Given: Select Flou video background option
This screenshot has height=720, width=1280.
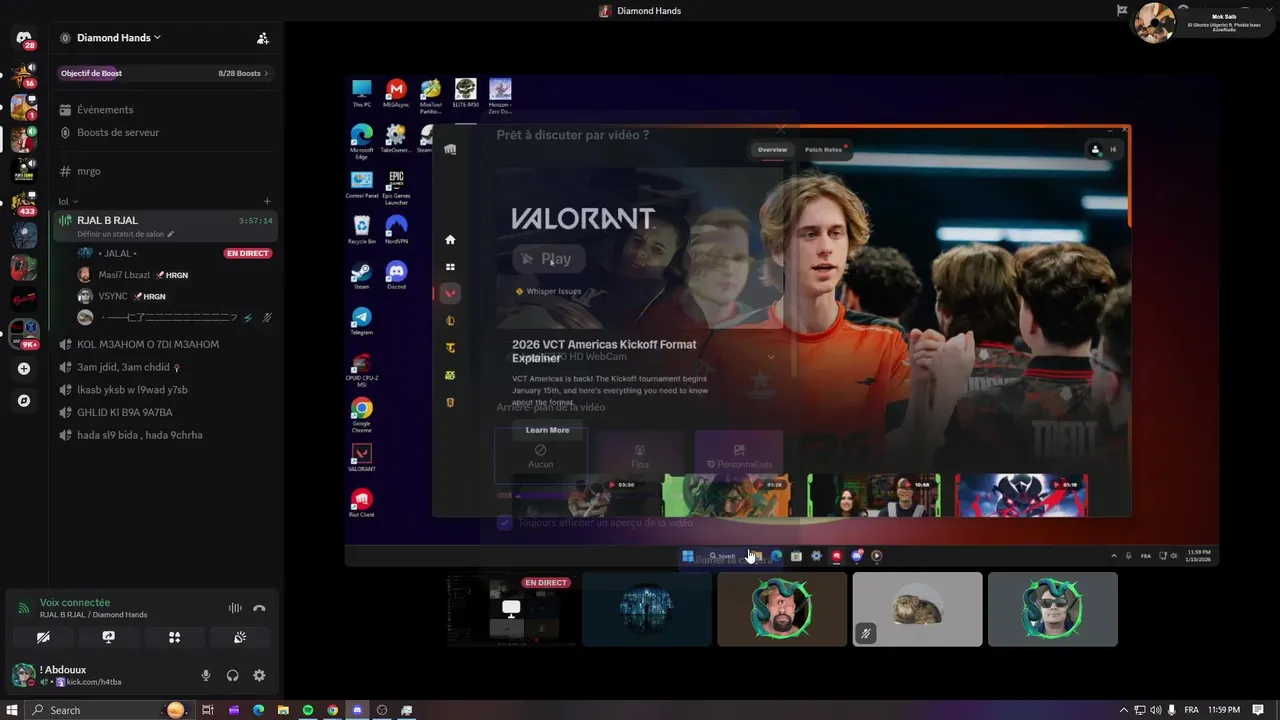Looking at the screenshot, I should [640, 456].
